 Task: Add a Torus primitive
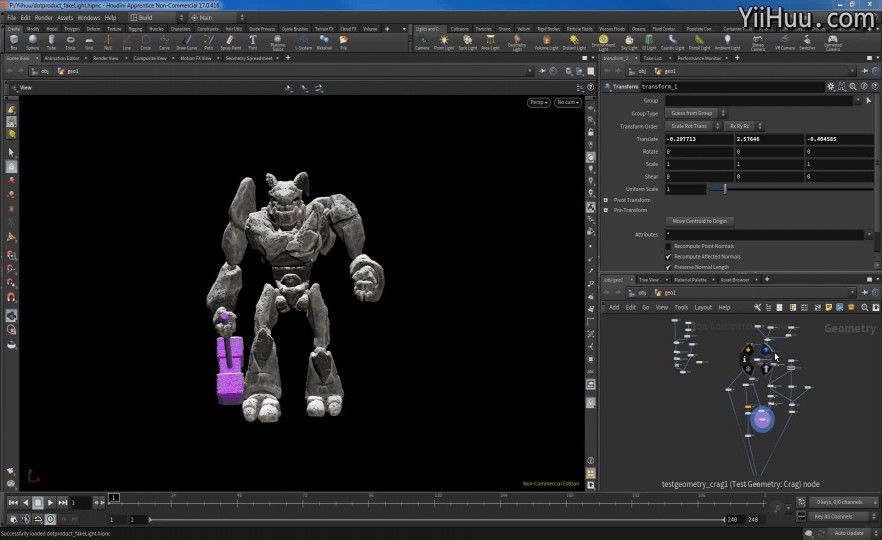pyautogui.click(x=70, y=42)
